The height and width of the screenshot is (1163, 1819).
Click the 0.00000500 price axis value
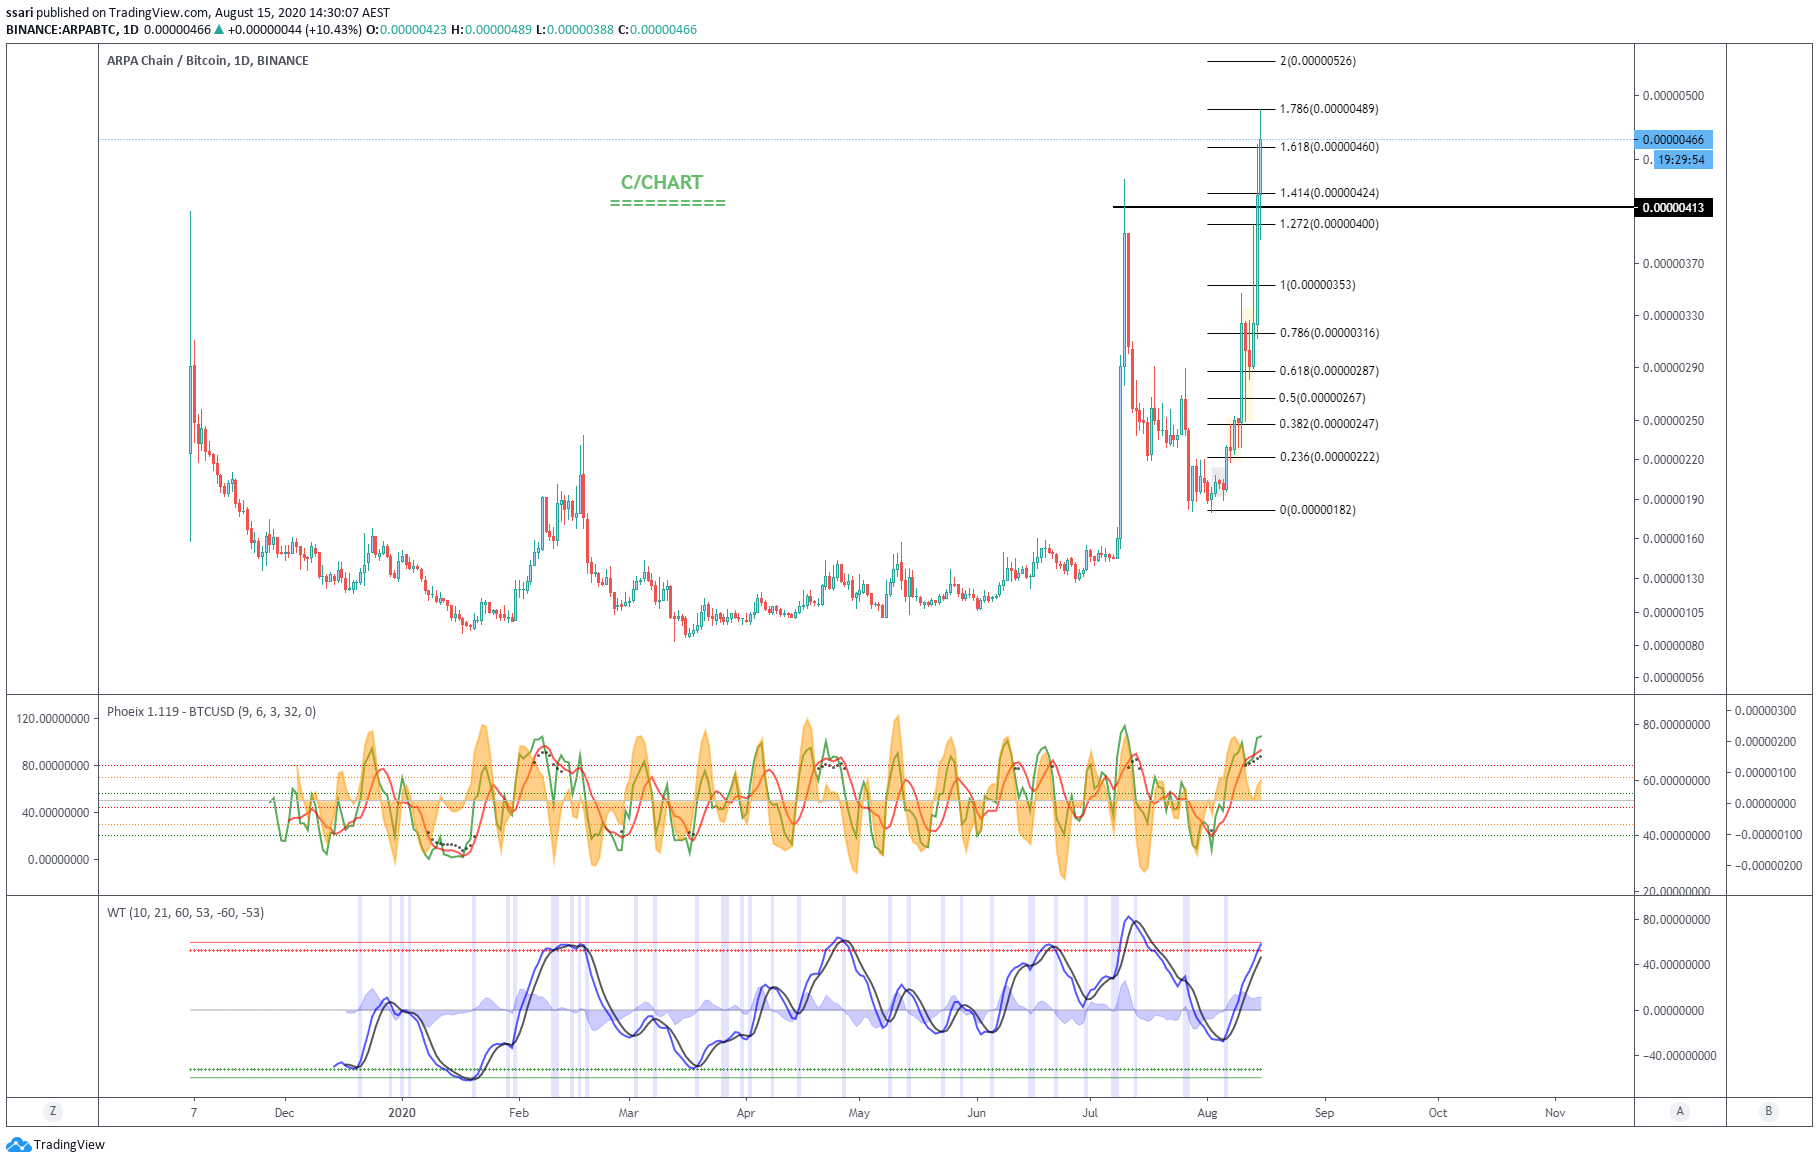[1673, 96]
